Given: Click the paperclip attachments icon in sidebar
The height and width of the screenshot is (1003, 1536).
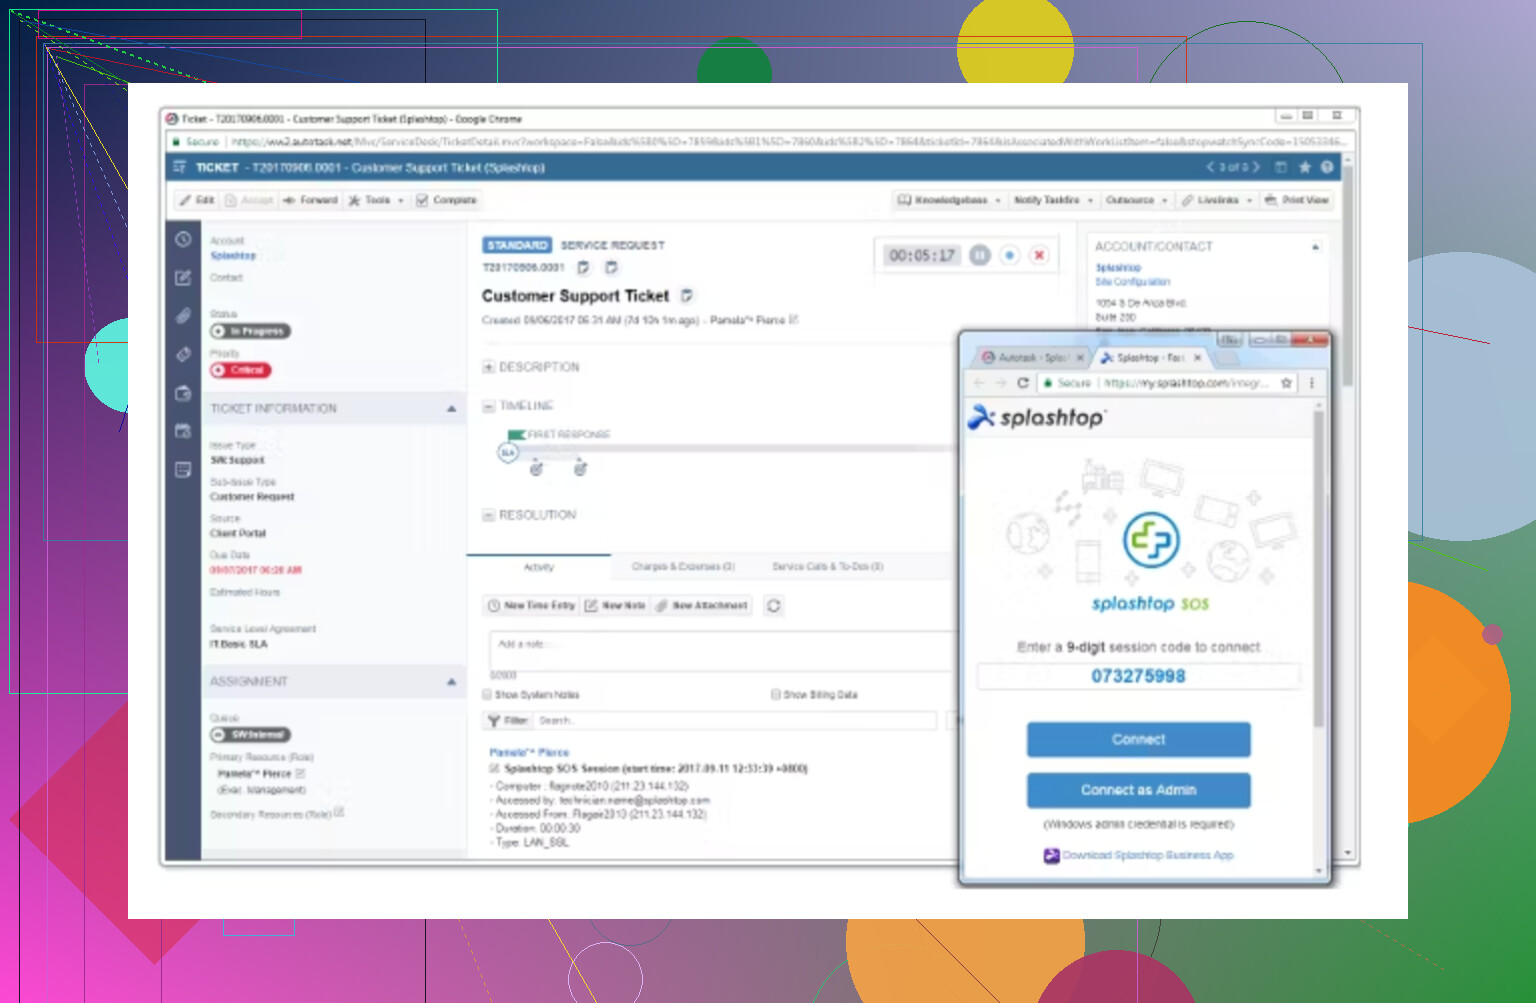Looking at the screenshot, I should [183, 316].
